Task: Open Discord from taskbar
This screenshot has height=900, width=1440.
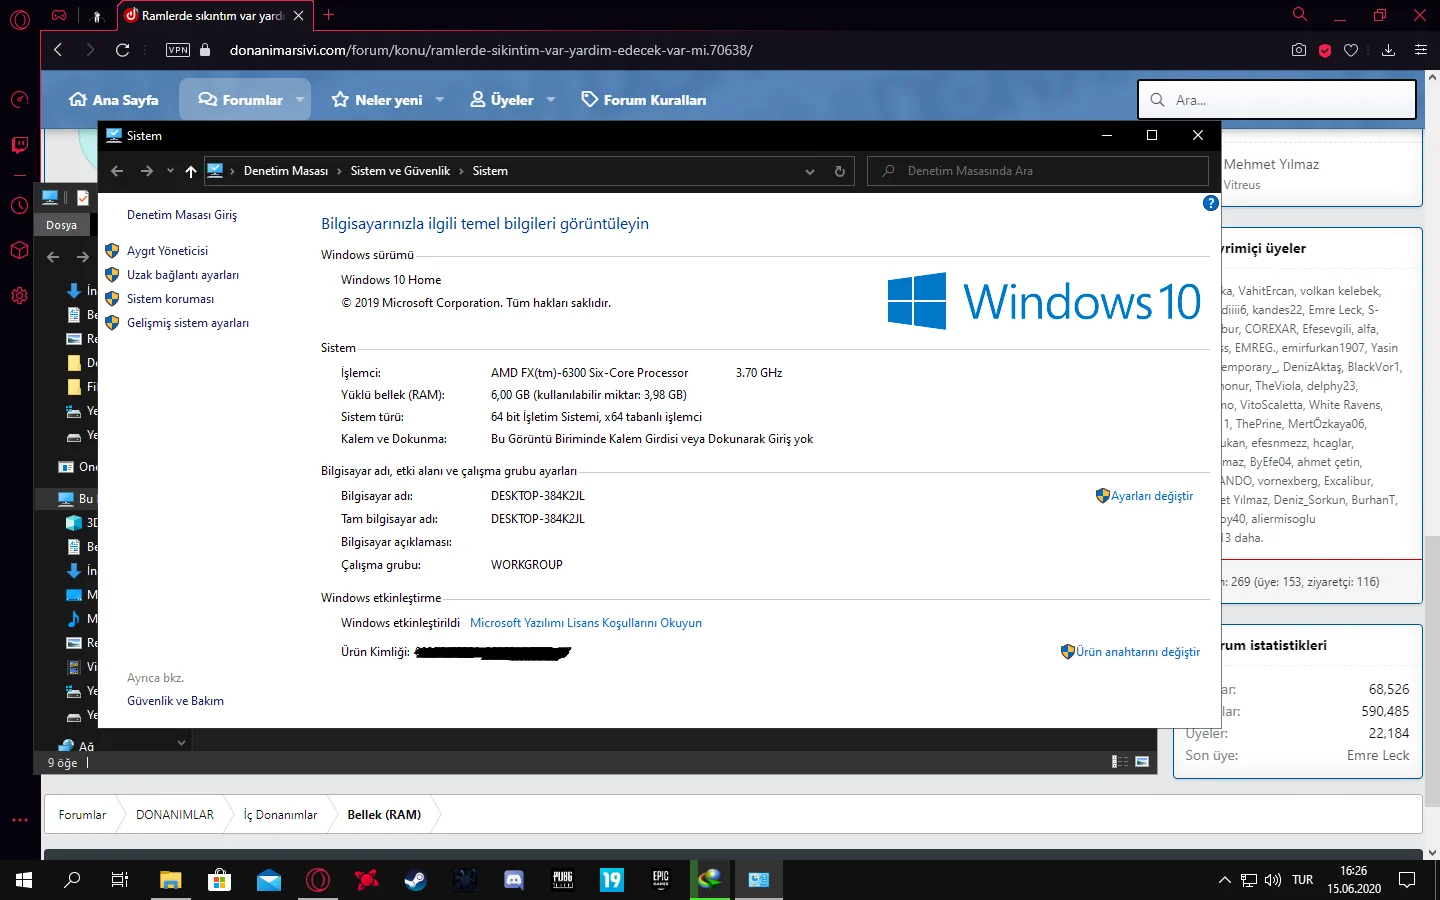Action: click(514, 880)
